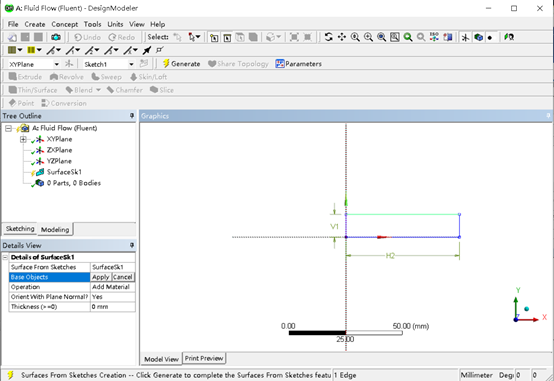
Task: Click the Parameters button label
Action: [303, 64]
